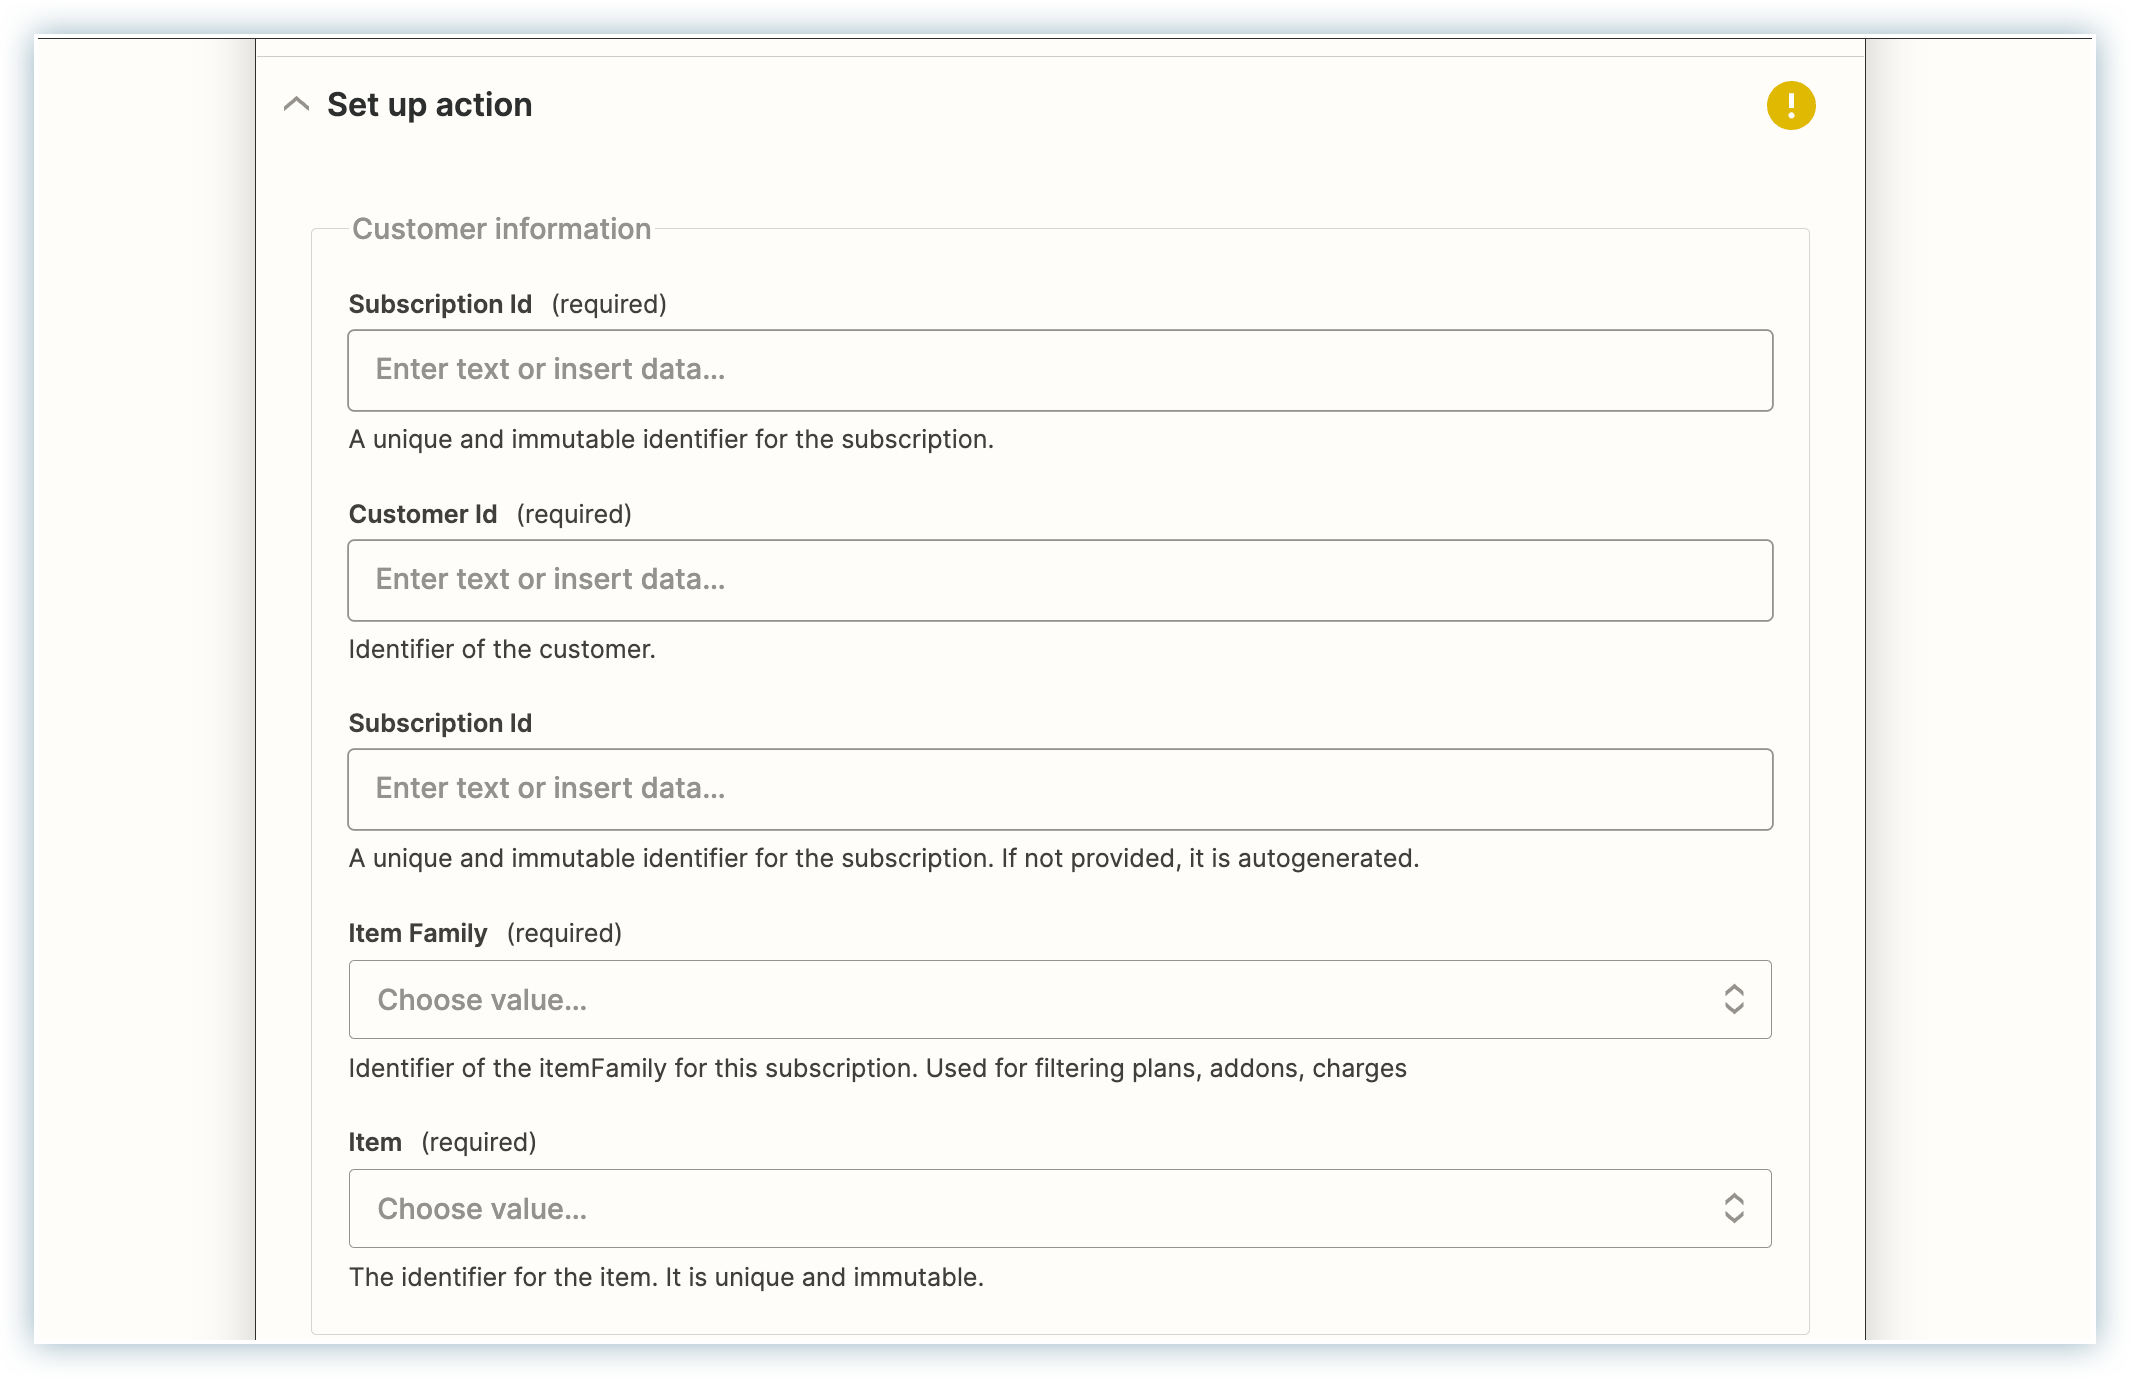Click 'The identifier for the item' help text

coord(666,1277)
